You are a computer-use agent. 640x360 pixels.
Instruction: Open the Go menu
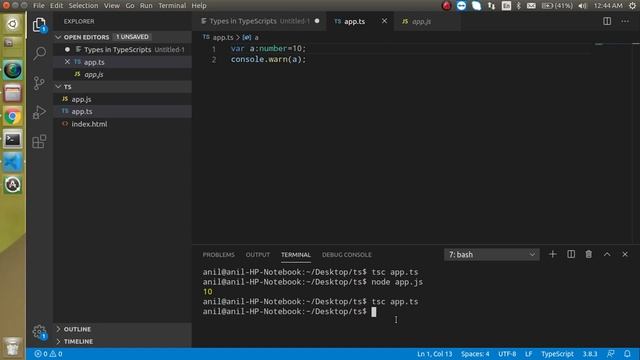[x=130, y=6]
